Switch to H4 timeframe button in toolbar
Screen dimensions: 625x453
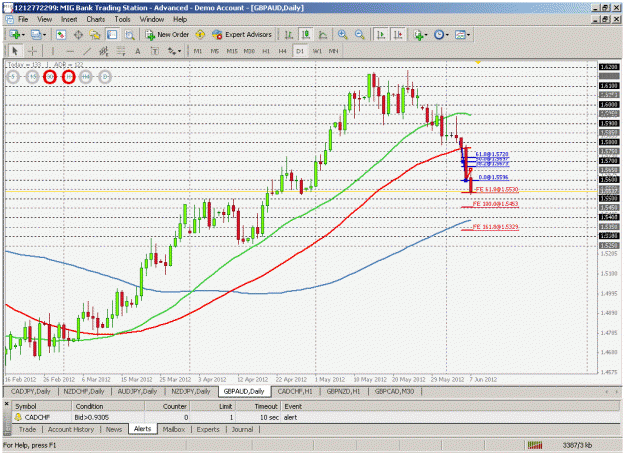coord(283,51)
